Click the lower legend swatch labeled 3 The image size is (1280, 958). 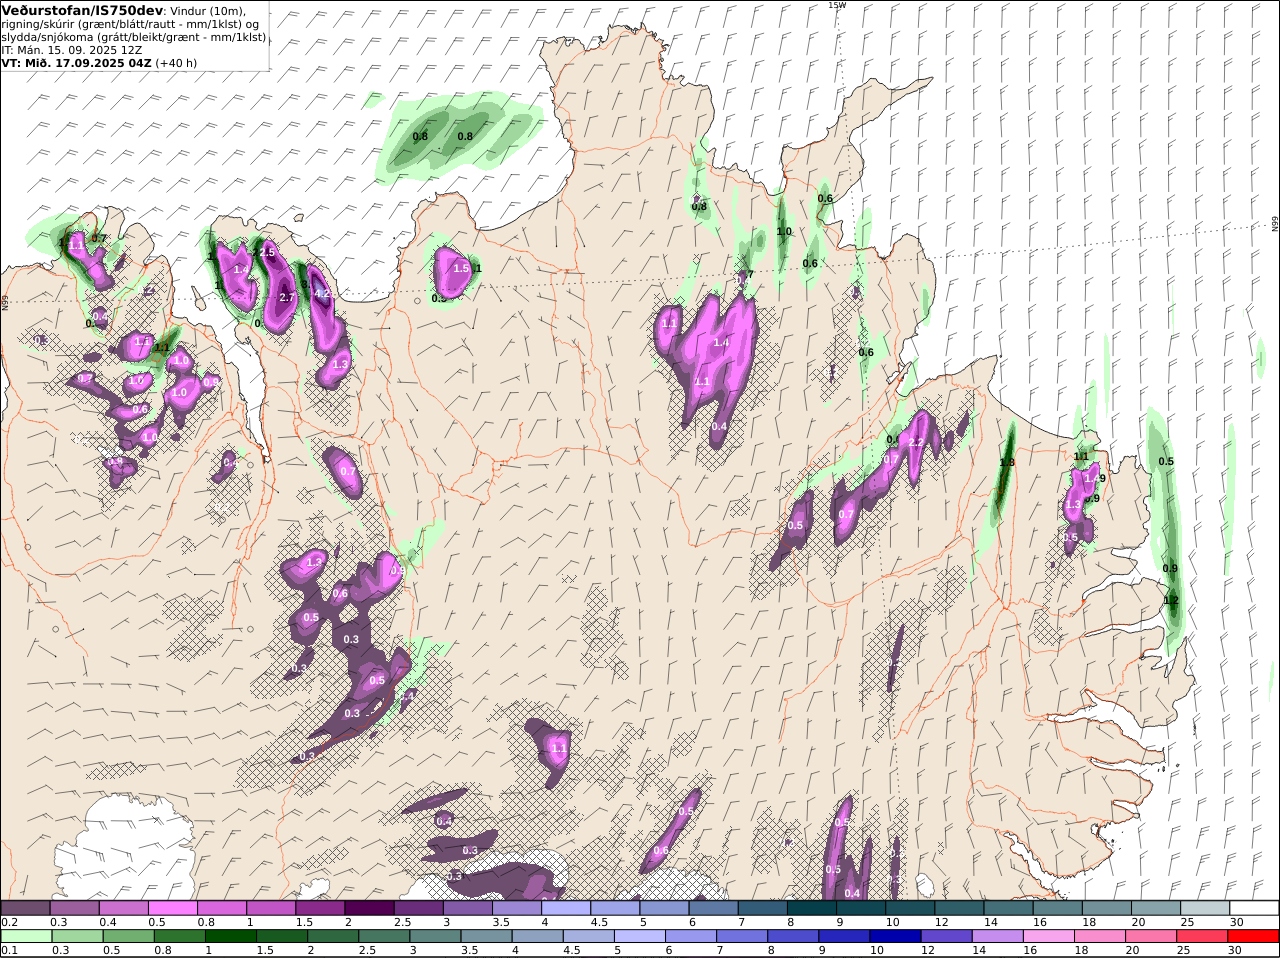pos(435,936)
